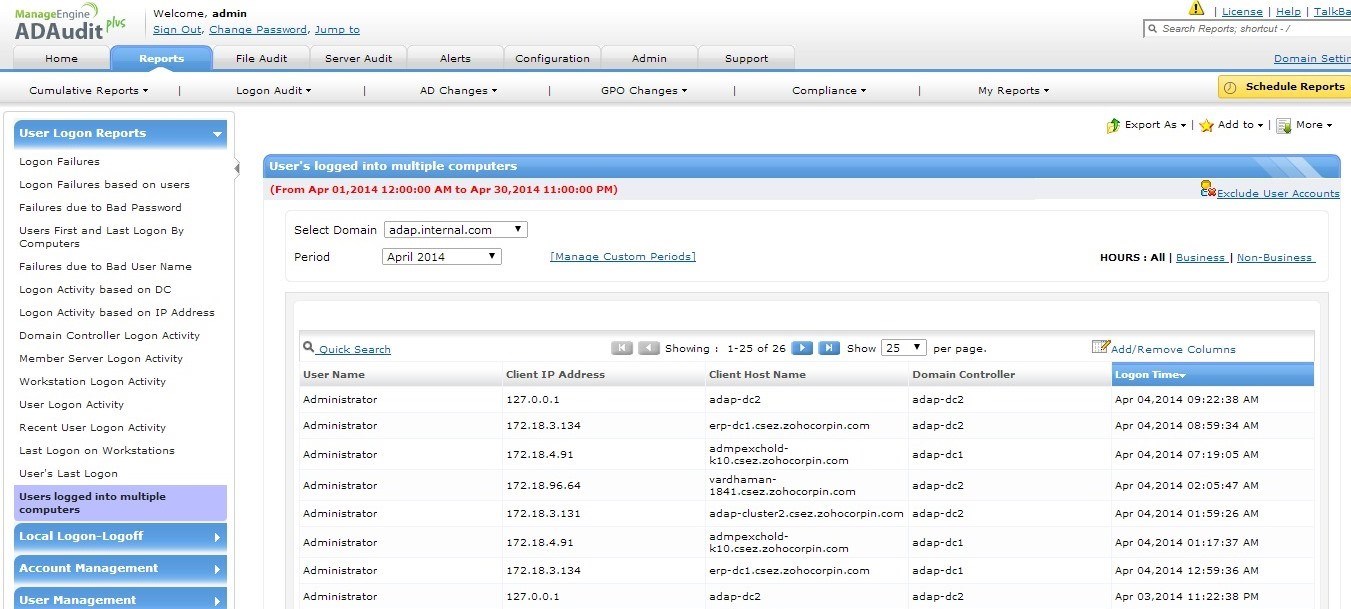Open Recent User Logon Activity report

point(92,428)
